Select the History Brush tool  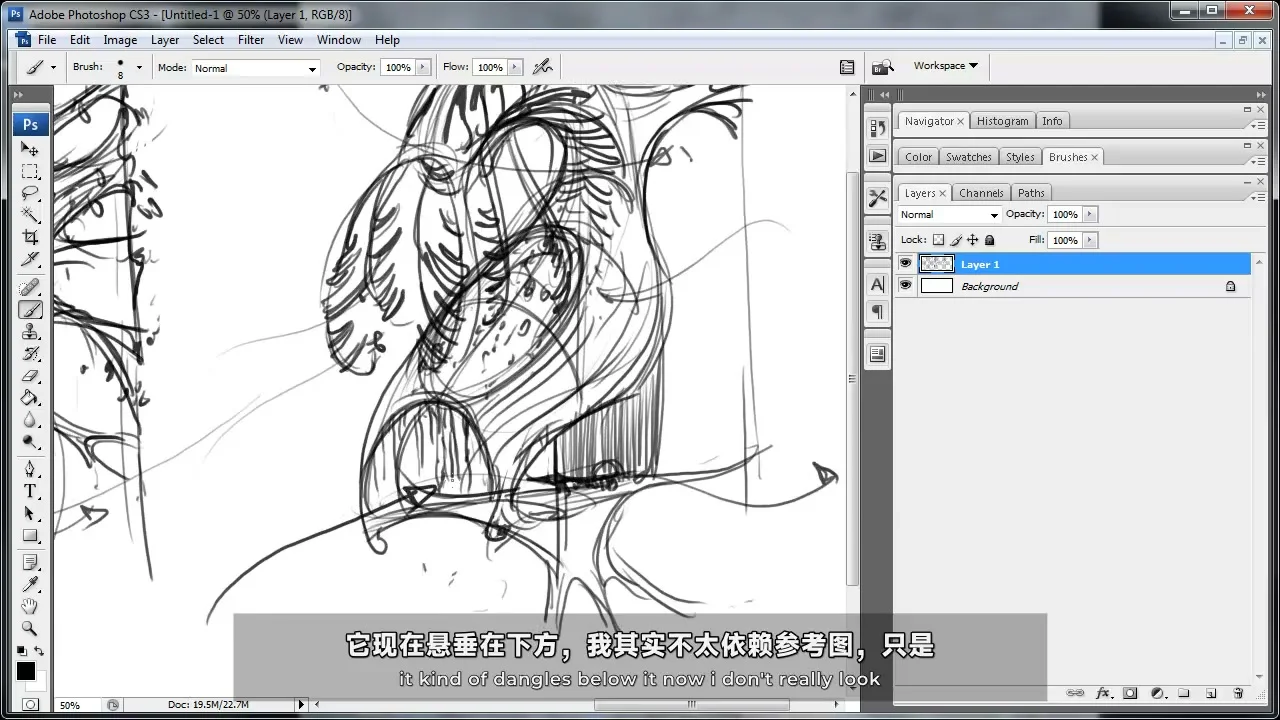(30, 354)
